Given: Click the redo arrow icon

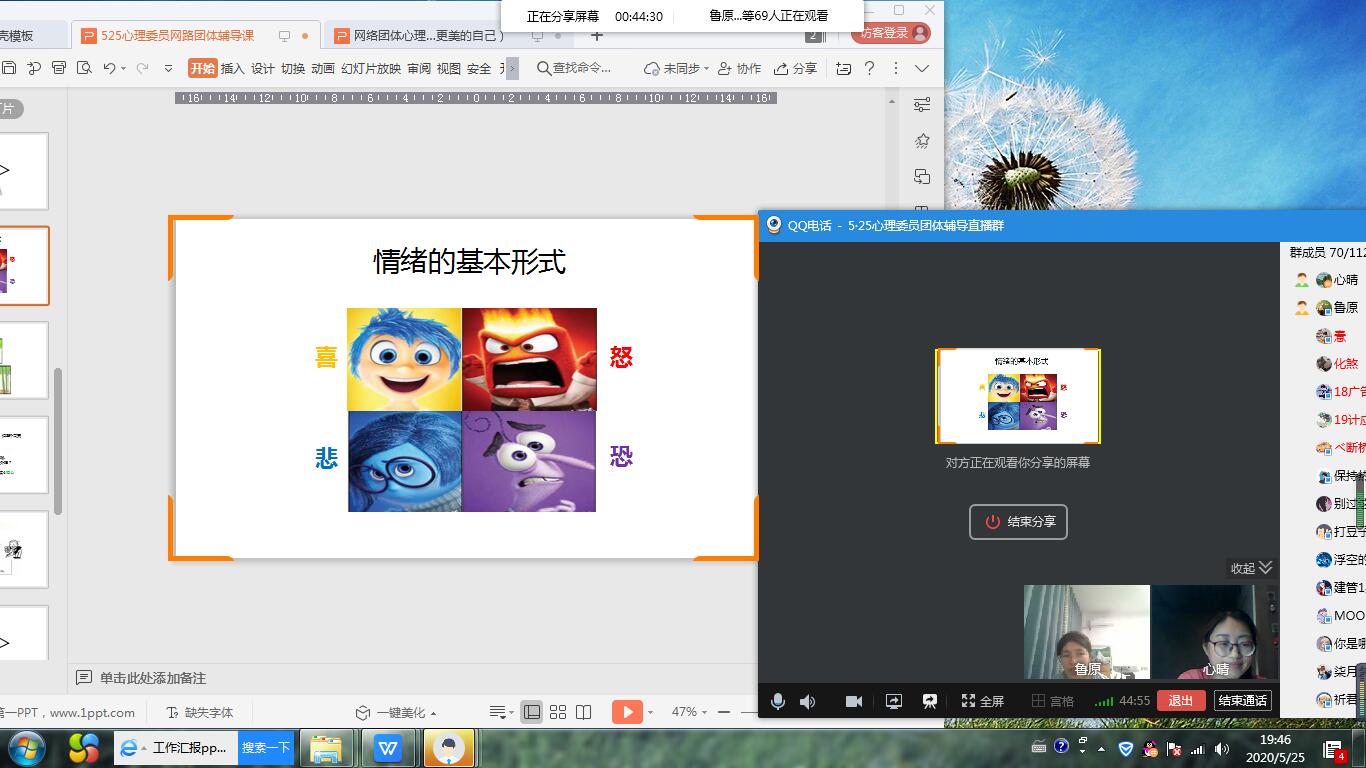Looking at the screenshot, I should click(x=142, y=68).
